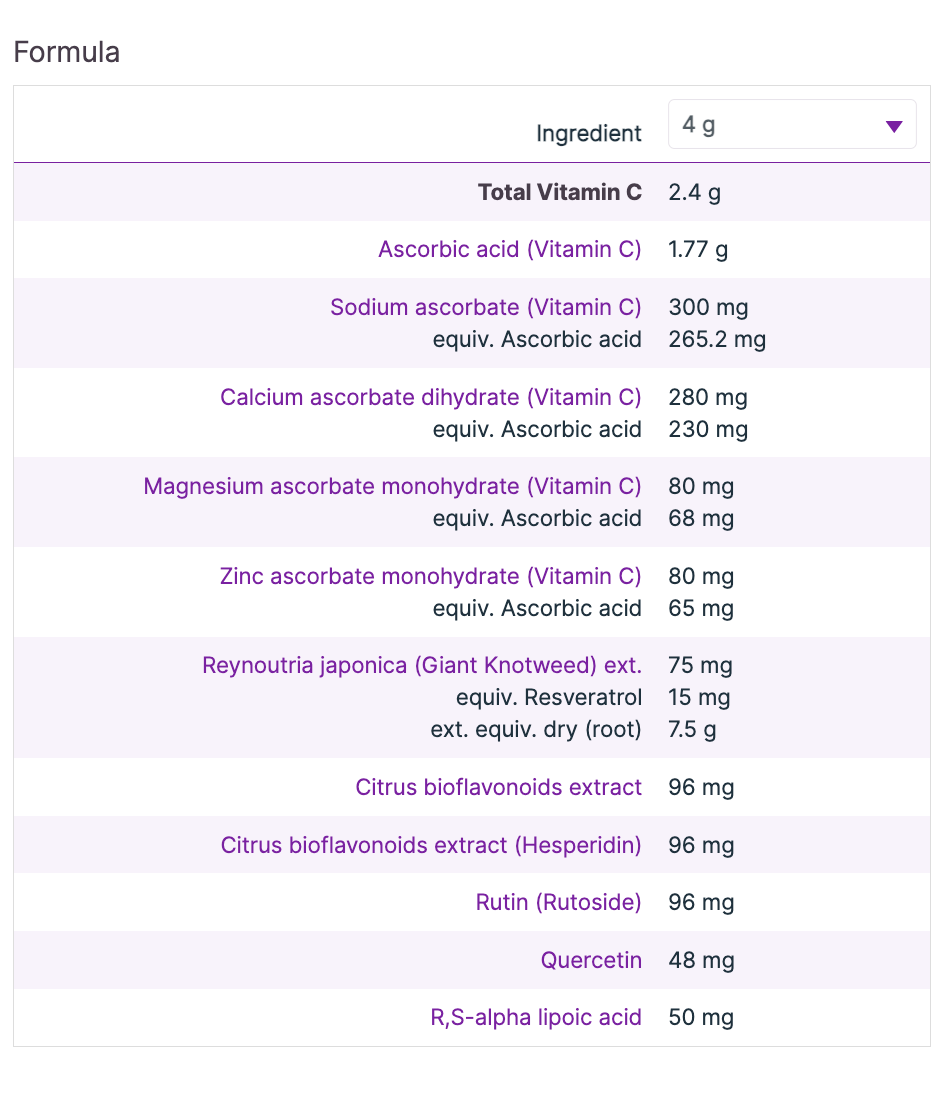946x1102 pixels.
Task: Open the plain Citrus bioflavonoids extract link
Action: click(499, 787)
